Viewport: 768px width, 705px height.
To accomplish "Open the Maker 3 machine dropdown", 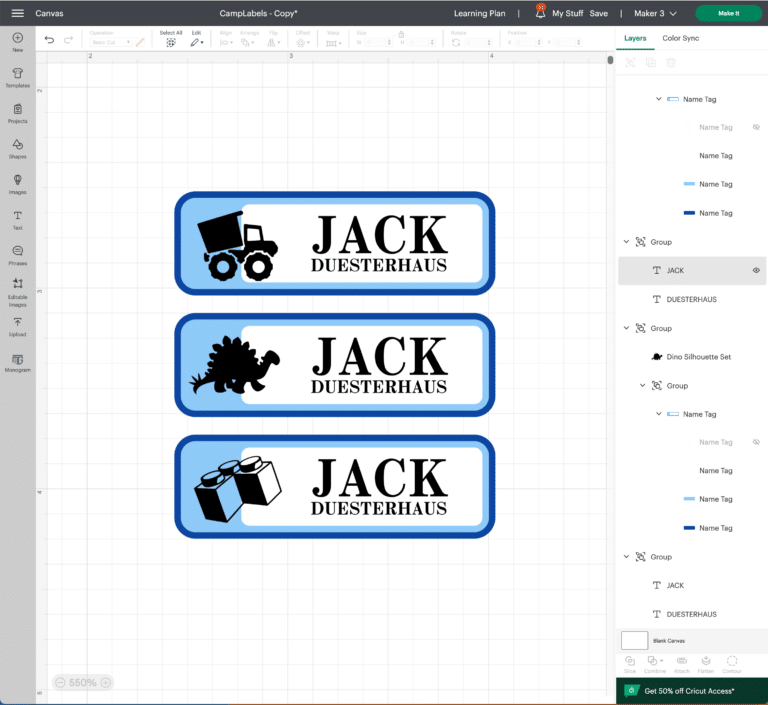I will click(655, 13).
